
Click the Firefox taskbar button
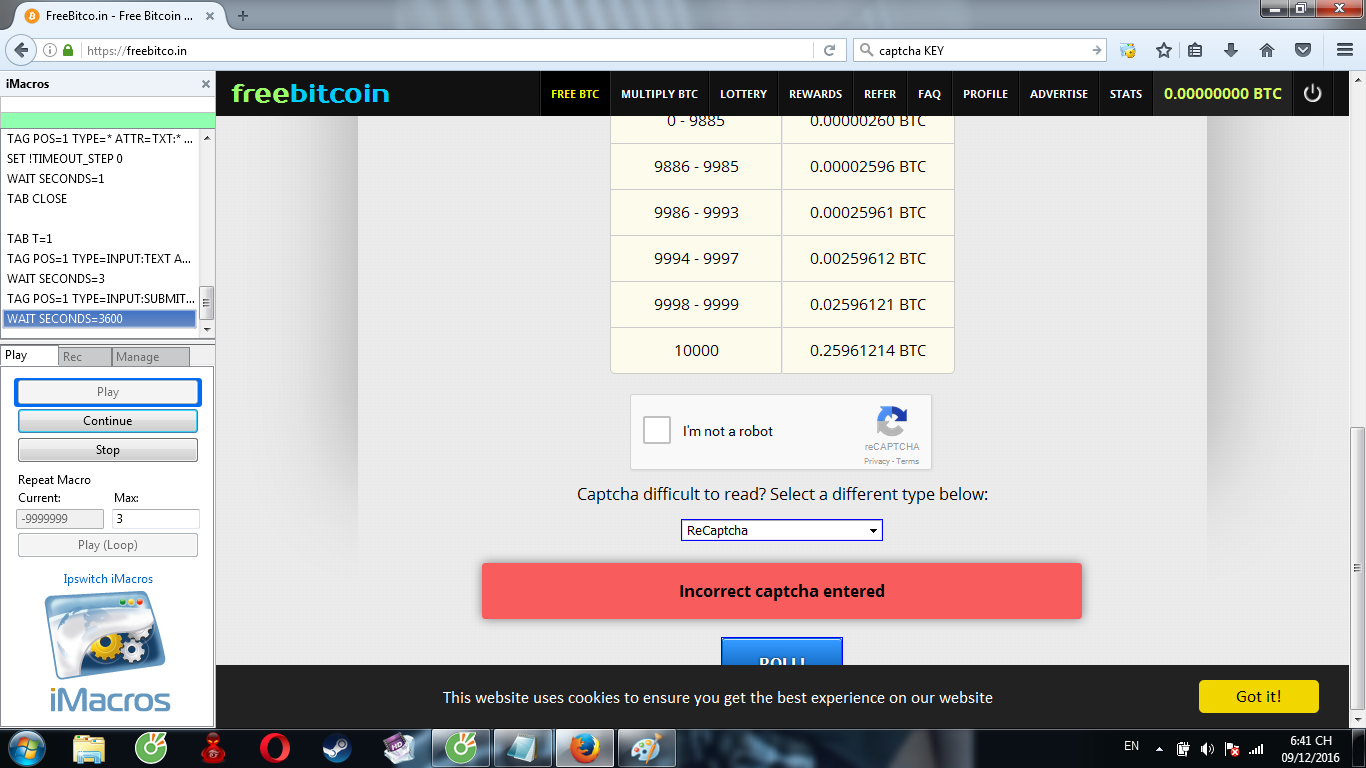point(583,747)
